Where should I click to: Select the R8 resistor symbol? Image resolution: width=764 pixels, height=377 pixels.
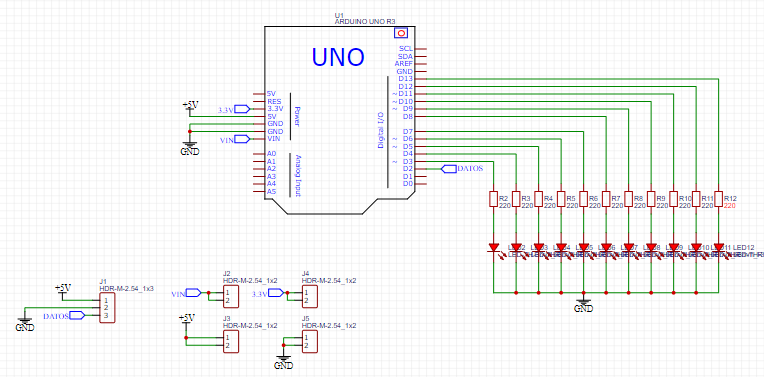click(629, 199)
